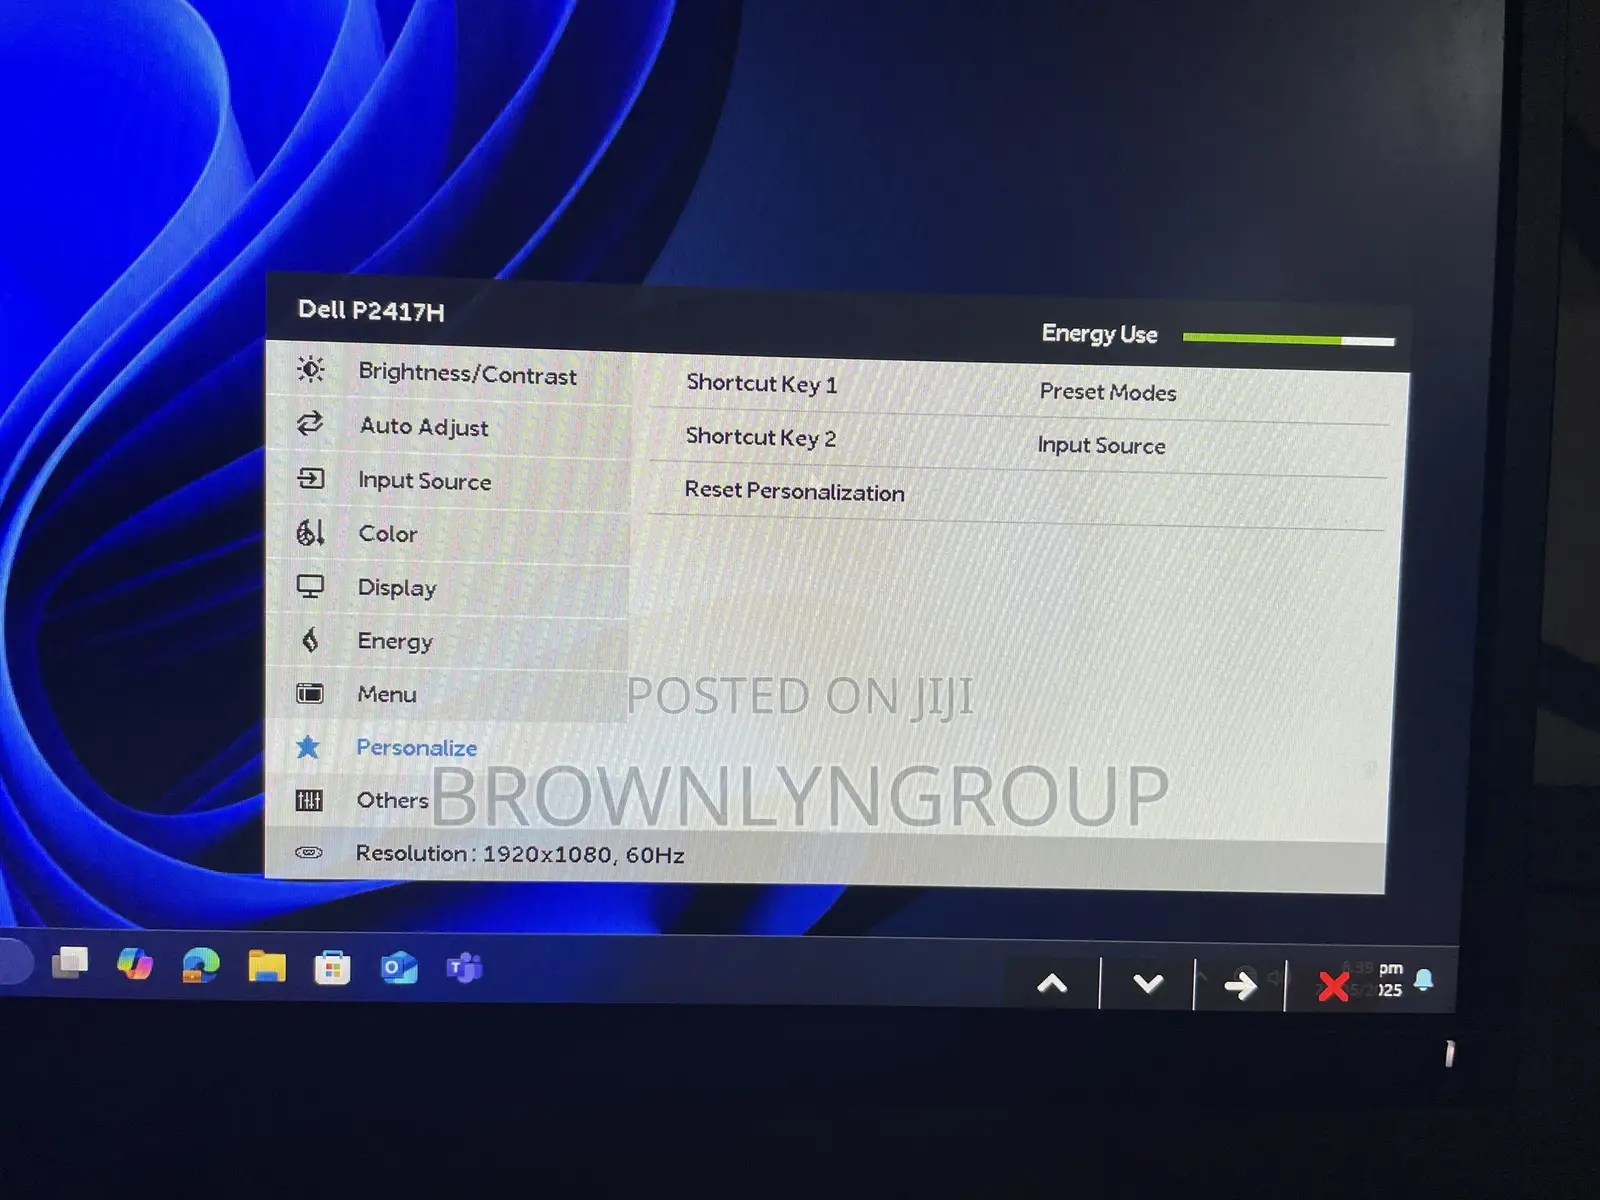Click the taskbar clock showing pm
Screen dimensions: 1600x1200
coord(1375,979)
